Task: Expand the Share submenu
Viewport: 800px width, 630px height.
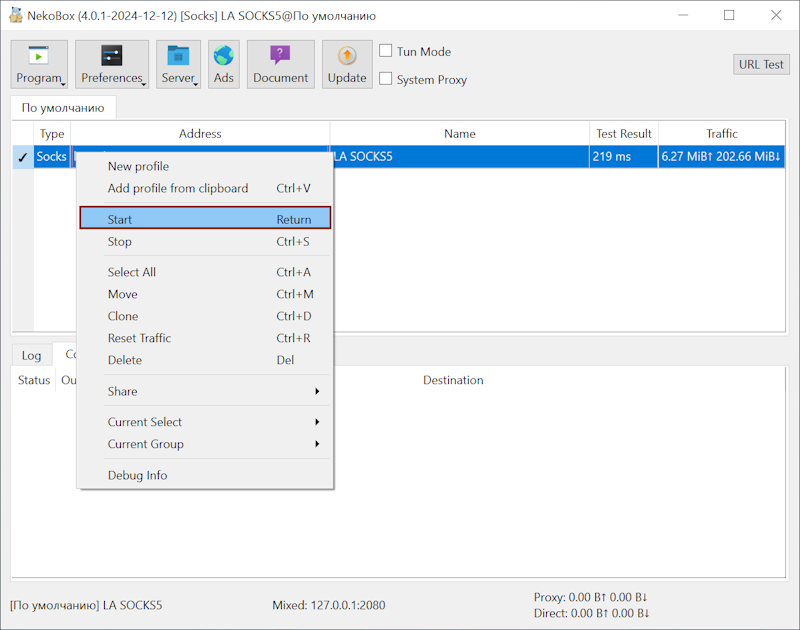Action: point(205,391)
